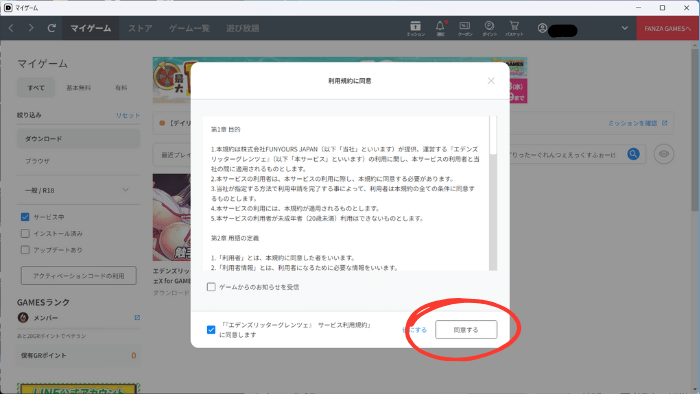Click the user account profile icon
Viewport: 700px width, 394px height.
(542, 28)
